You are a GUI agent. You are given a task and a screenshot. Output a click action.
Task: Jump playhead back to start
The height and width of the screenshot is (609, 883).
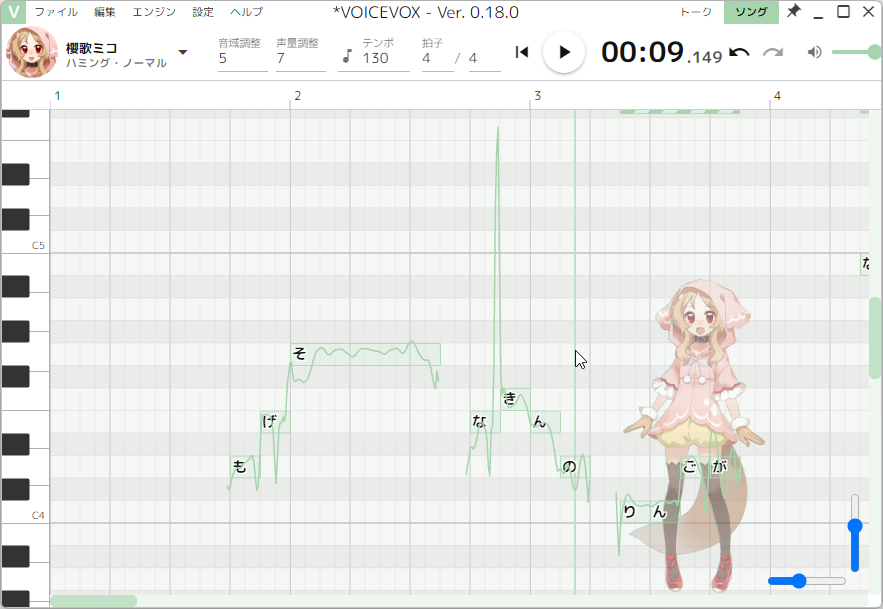[522, 52]
